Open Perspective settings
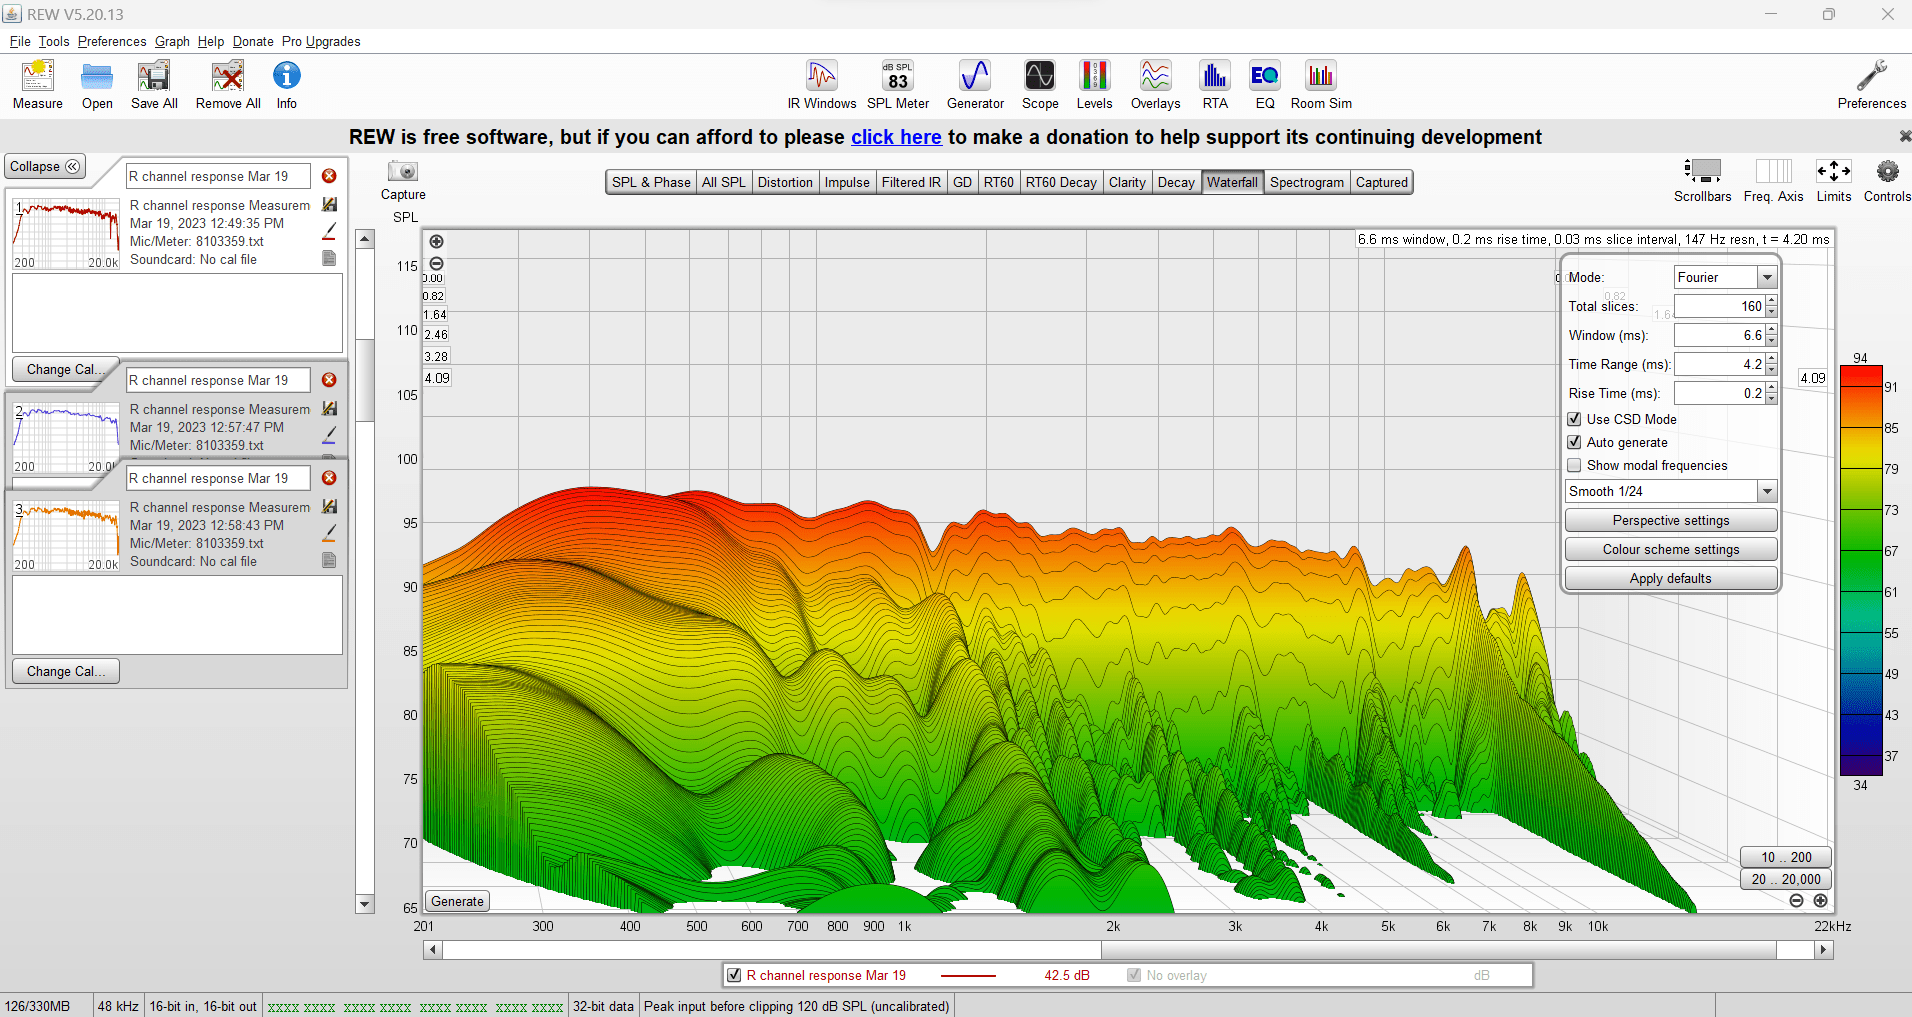1912x1017 pixels. coord(1670,520)
